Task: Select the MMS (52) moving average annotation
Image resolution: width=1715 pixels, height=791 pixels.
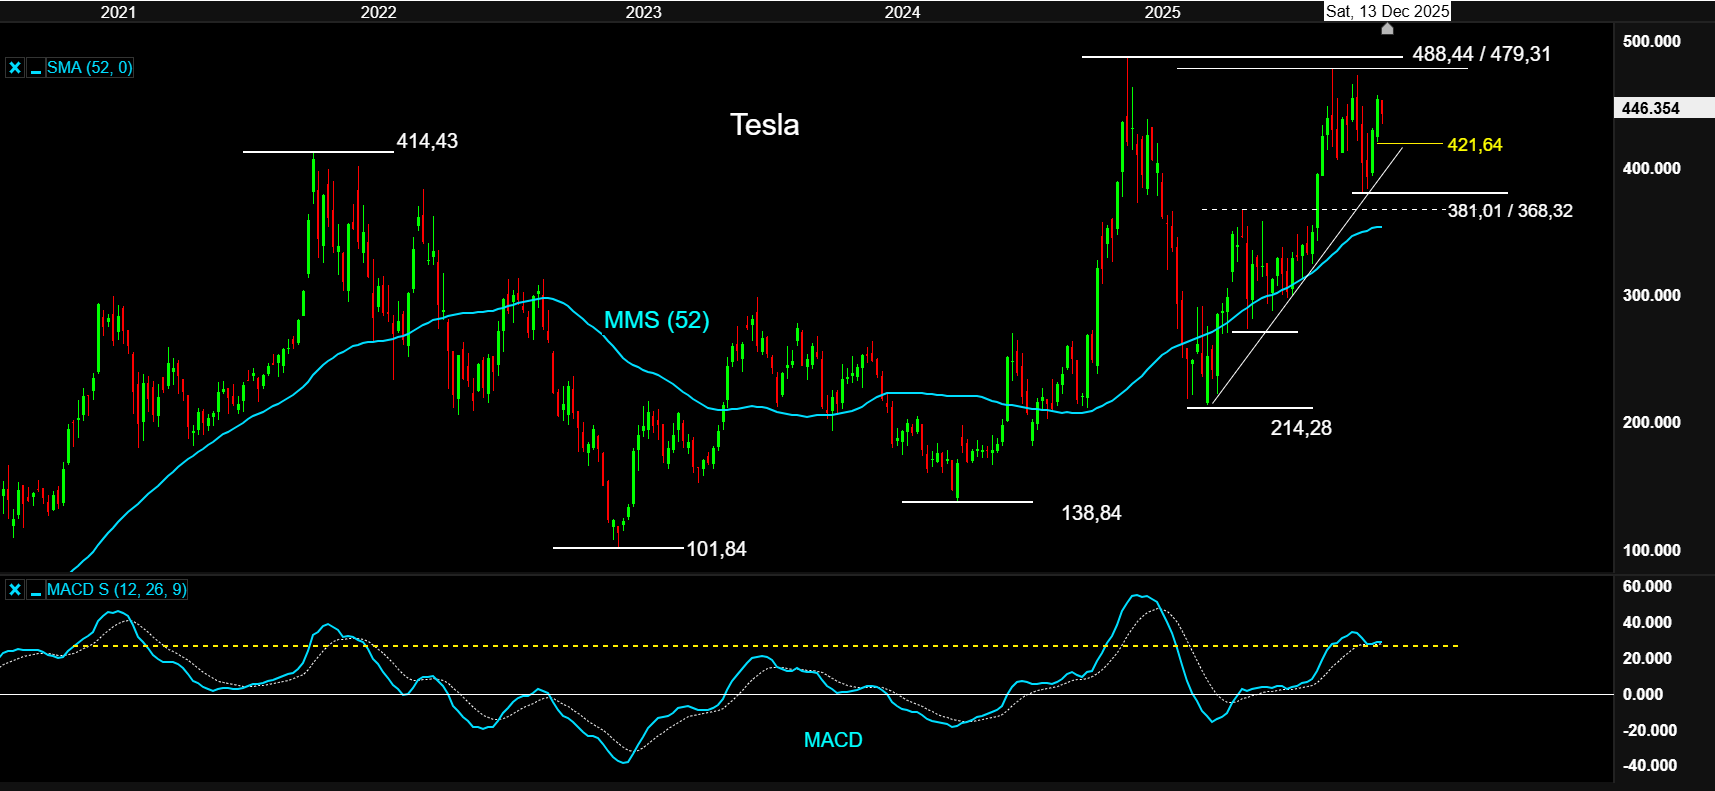Action: coord(657,320)
